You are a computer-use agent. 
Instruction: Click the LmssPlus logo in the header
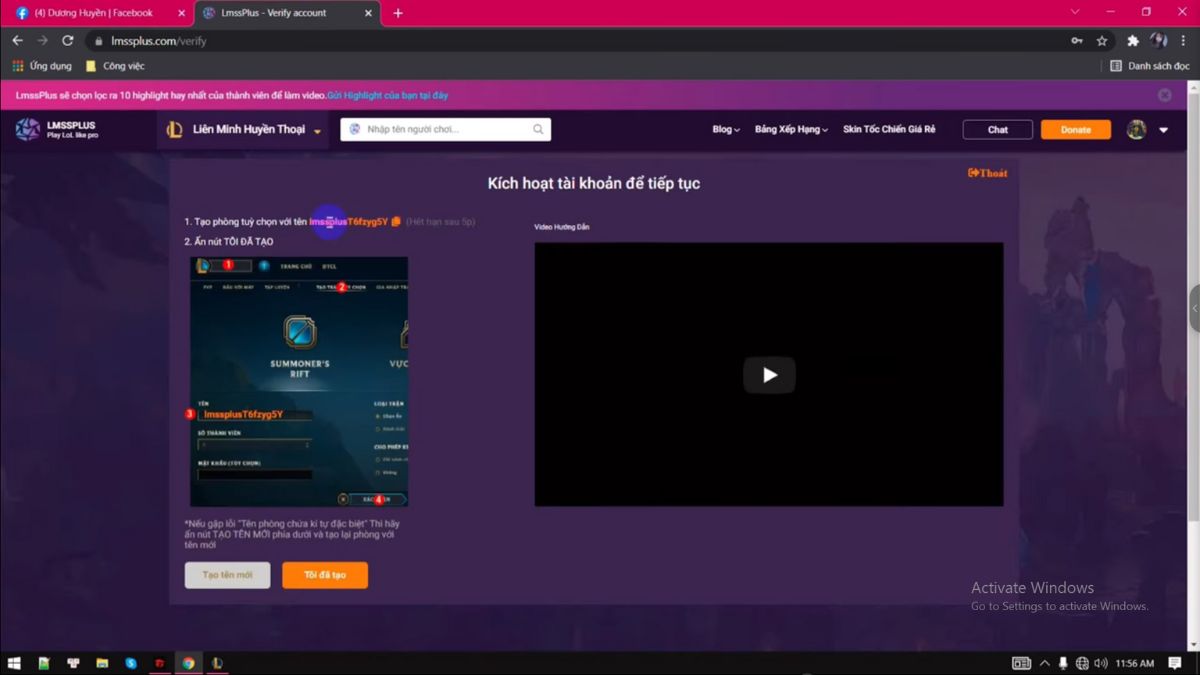pyautogui.click(x=56, y=130)
